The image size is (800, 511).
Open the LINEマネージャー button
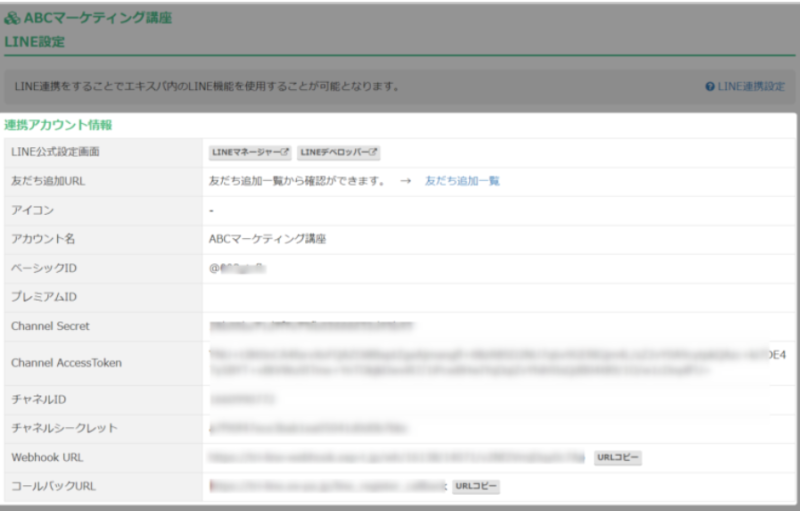click(250, 152)
